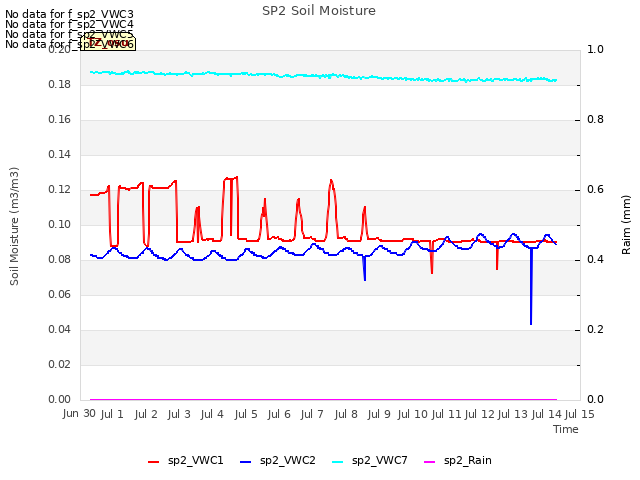This screenshot has height=480, width=640.
Task: Click the 0.02 left axis tick label
Action: coord(60,364)
